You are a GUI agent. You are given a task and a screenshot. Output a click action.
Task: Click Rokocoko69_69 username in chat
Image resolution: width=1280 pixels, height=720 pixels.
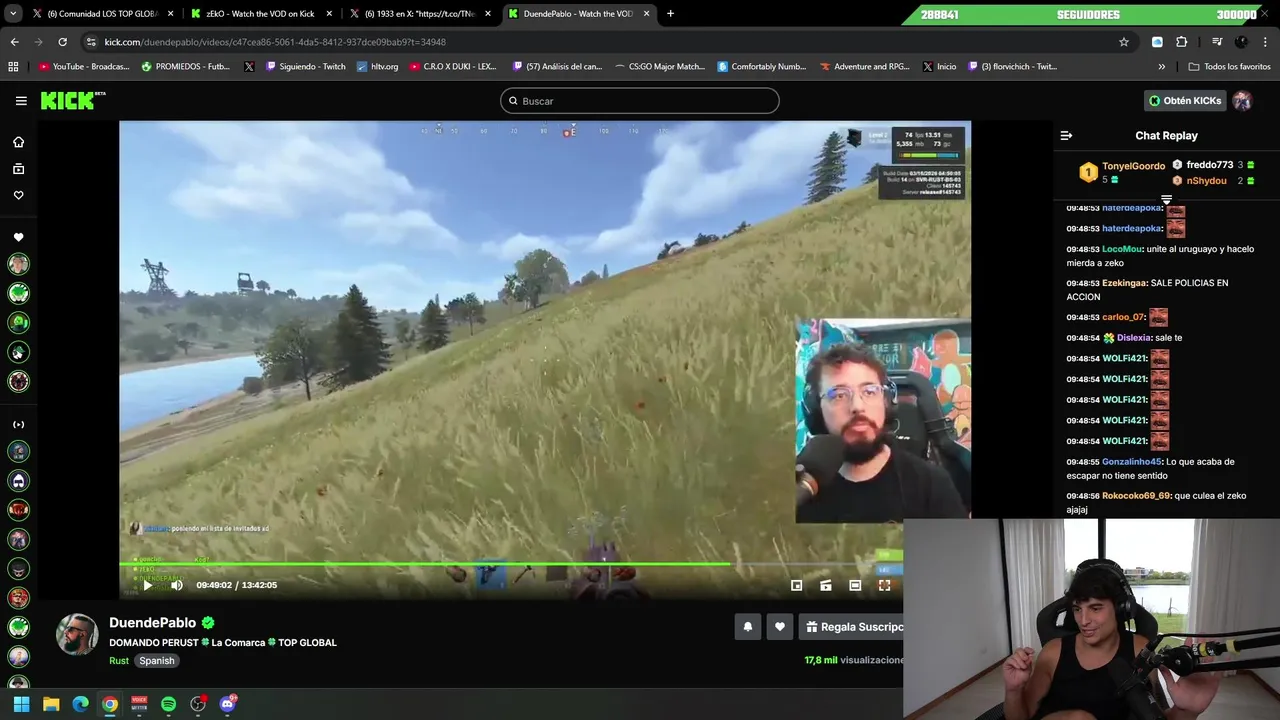(x=1136, y=496)
